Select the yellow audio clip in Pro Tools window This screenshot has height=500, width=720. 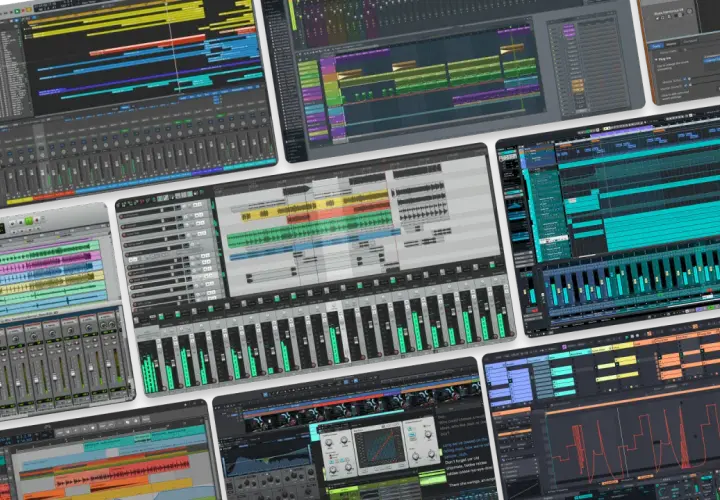click(x=52, y=283)
